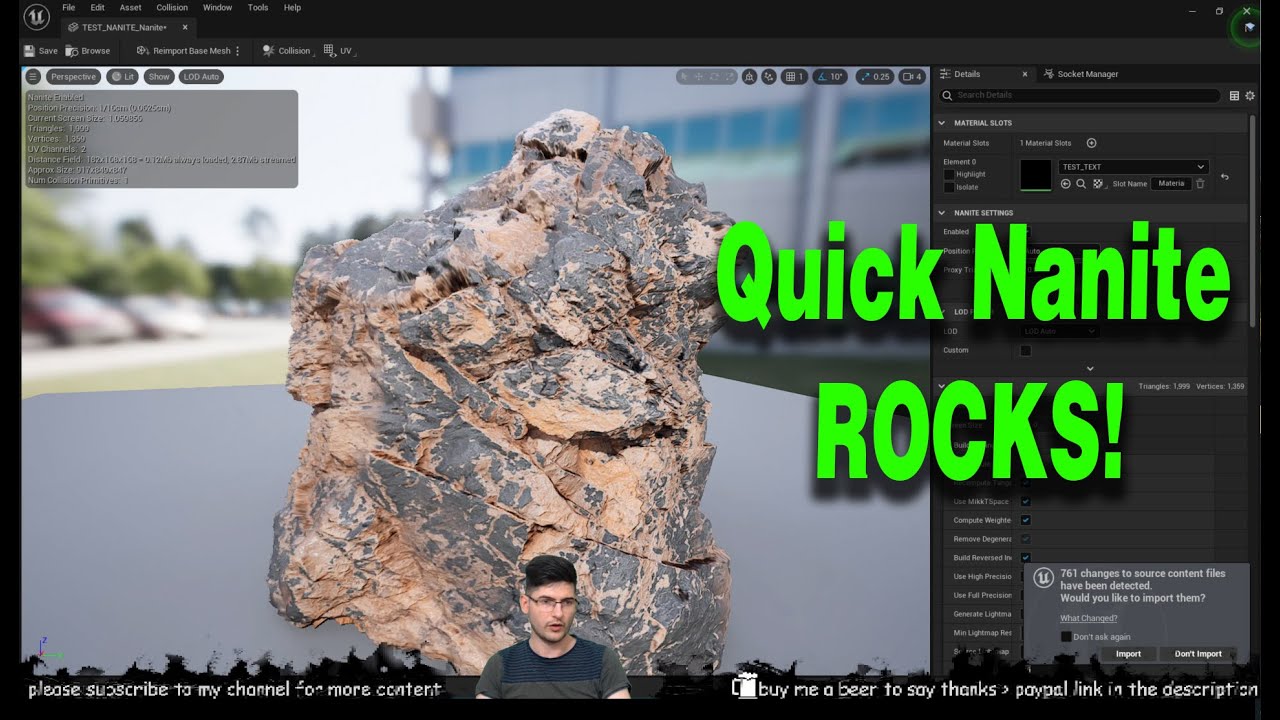Switch to the Socket Manager tab
The image size is (1280, 720).
[1080, 74]
